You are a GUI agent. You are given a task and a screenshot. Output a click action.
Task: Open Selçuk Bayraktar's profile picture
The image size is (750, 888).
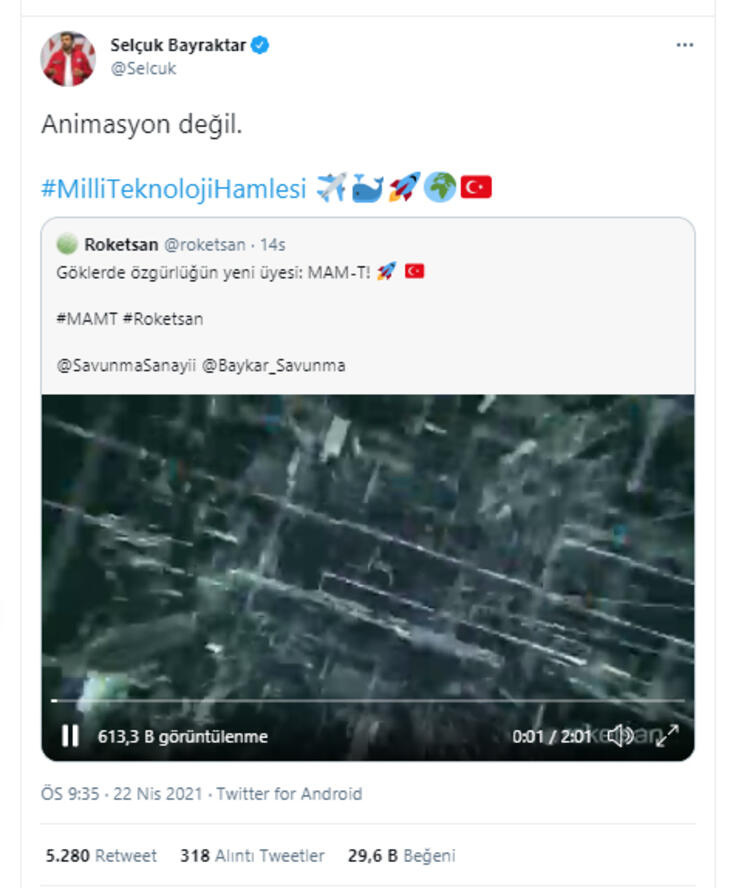[67, 58]
